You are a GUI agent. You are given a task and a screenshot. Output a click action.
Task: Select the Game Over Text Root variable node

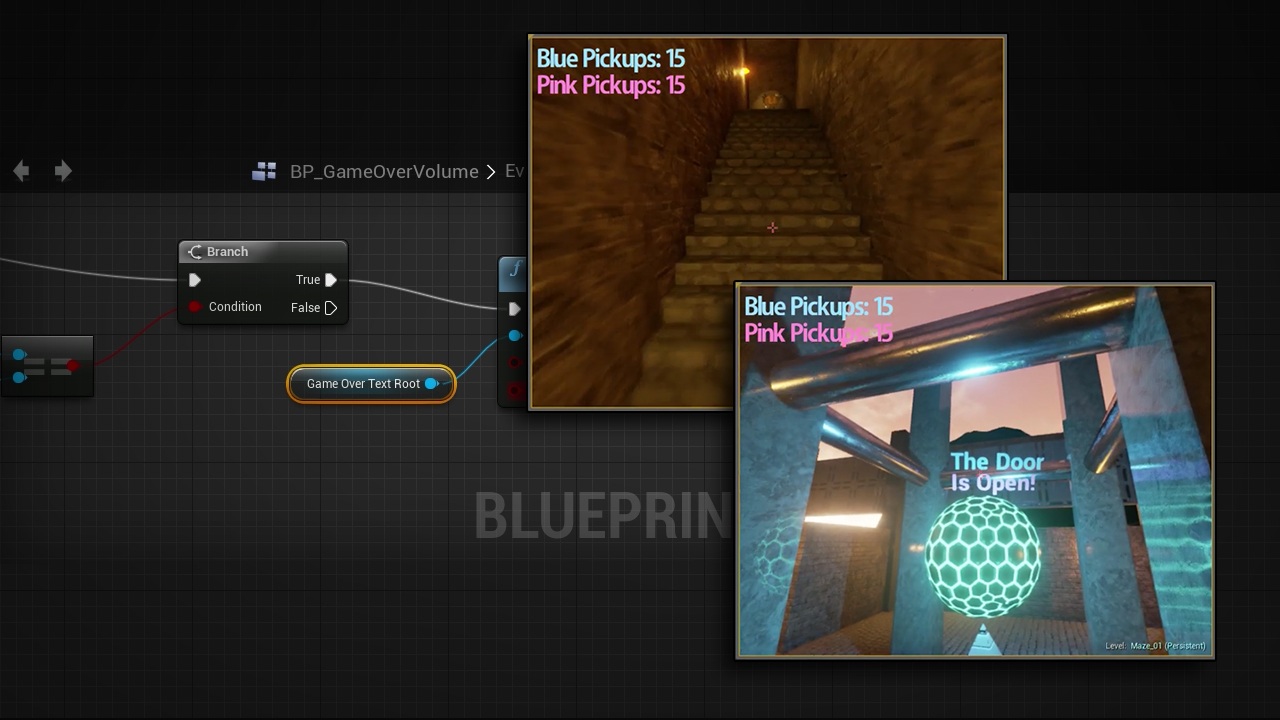[363, 384]
